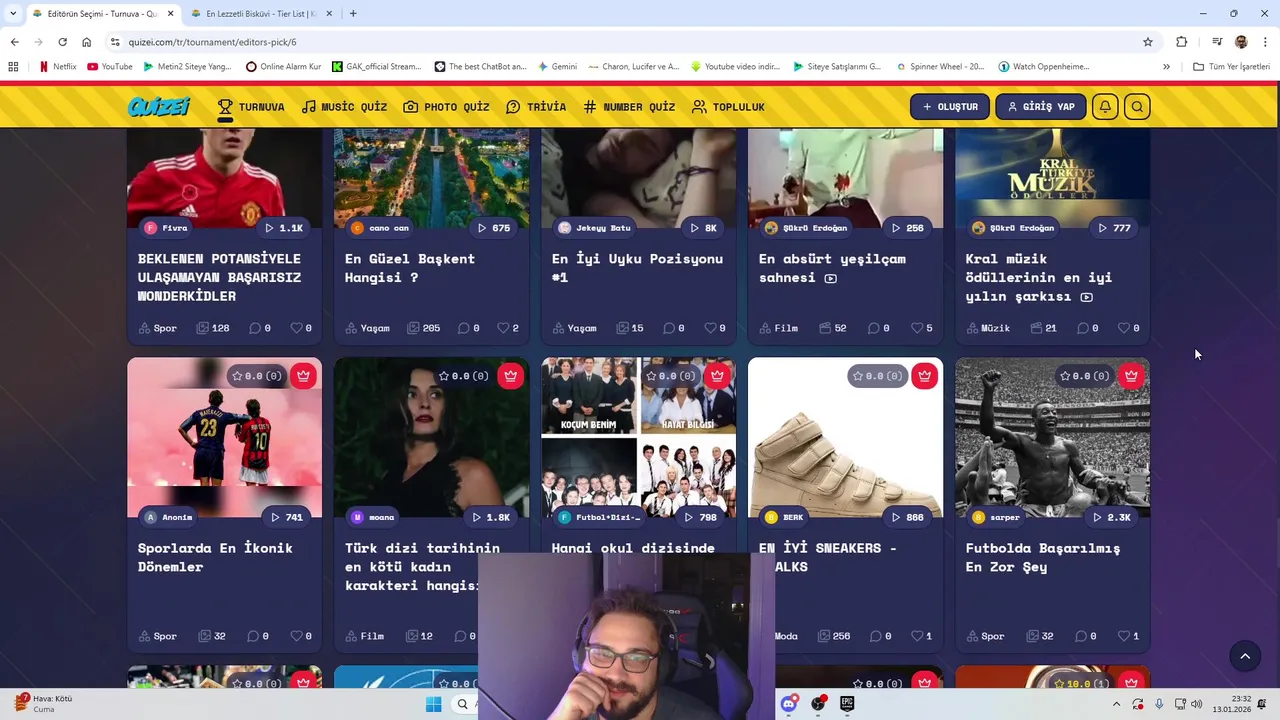Click the Moda category tag
Screen dimensions: 1280x720
(x=786, y=636)
